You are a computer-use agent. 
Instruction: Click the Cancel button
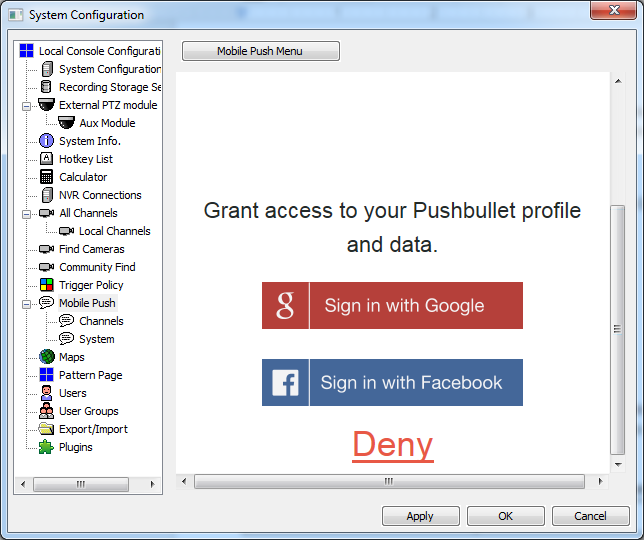coord(591,516)
